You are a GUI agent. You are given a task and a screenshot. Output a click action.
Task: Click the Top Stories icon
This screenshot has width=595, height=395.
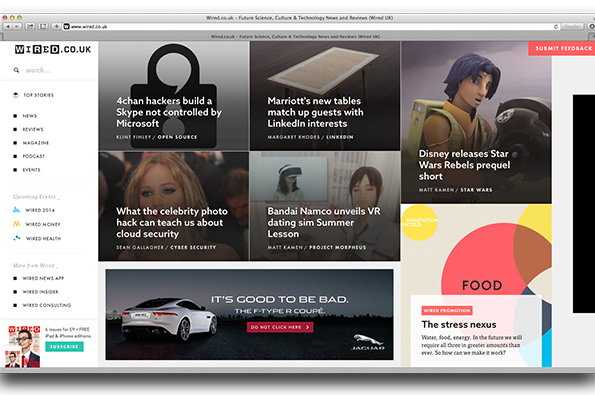tap(16, 95)
